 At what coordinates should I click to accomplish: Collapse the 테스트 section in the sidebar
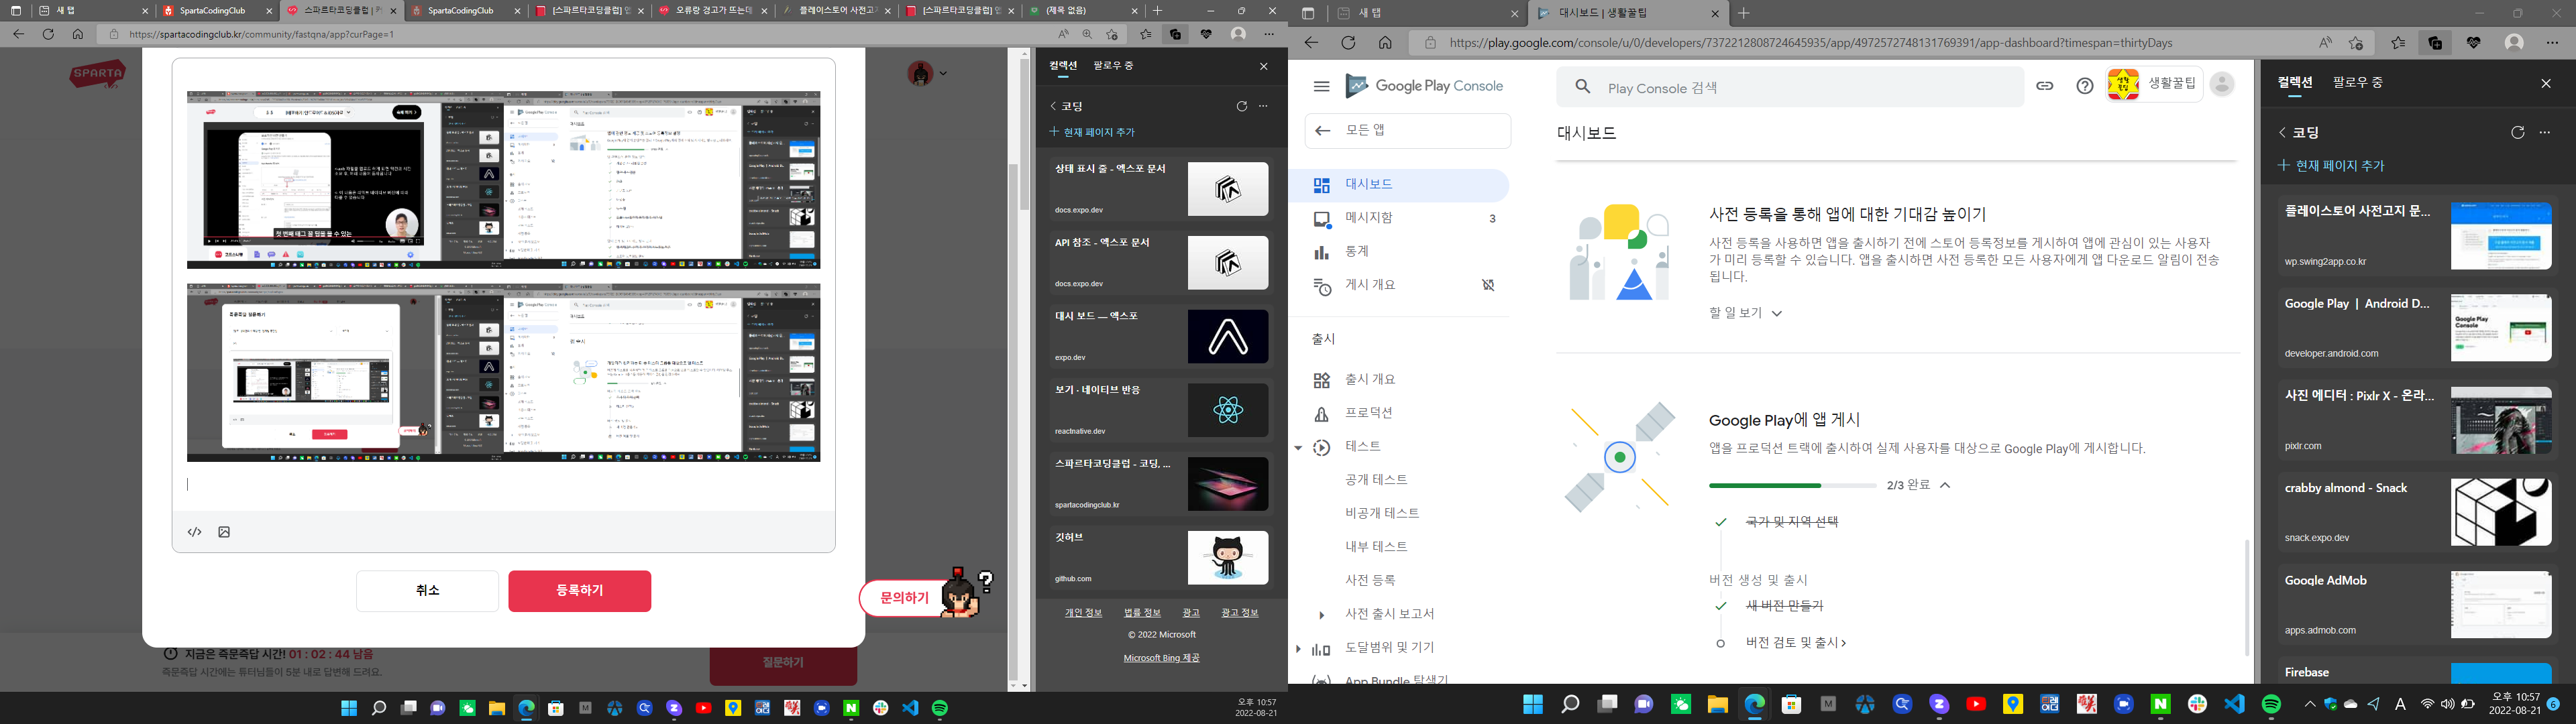tap(1298, 447)
